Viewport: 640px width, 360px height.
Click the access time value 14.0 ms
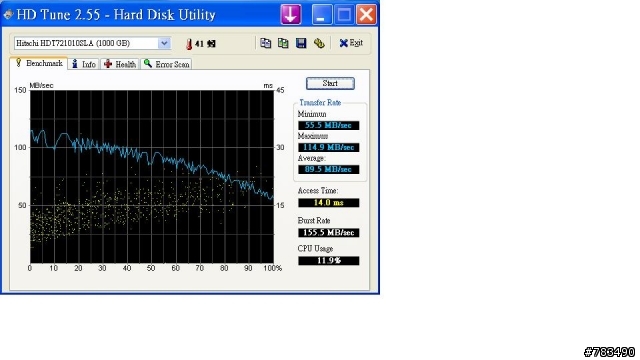(329, 203)
